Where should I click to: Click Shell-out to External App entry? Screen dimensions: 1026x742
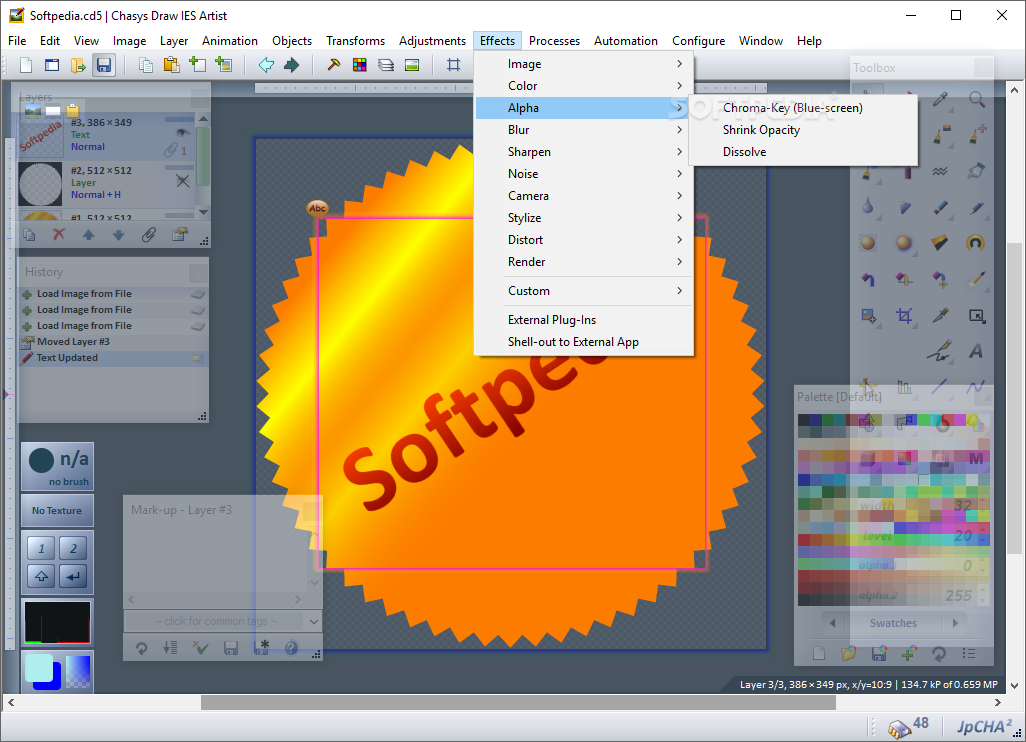(x=584, y=342)
